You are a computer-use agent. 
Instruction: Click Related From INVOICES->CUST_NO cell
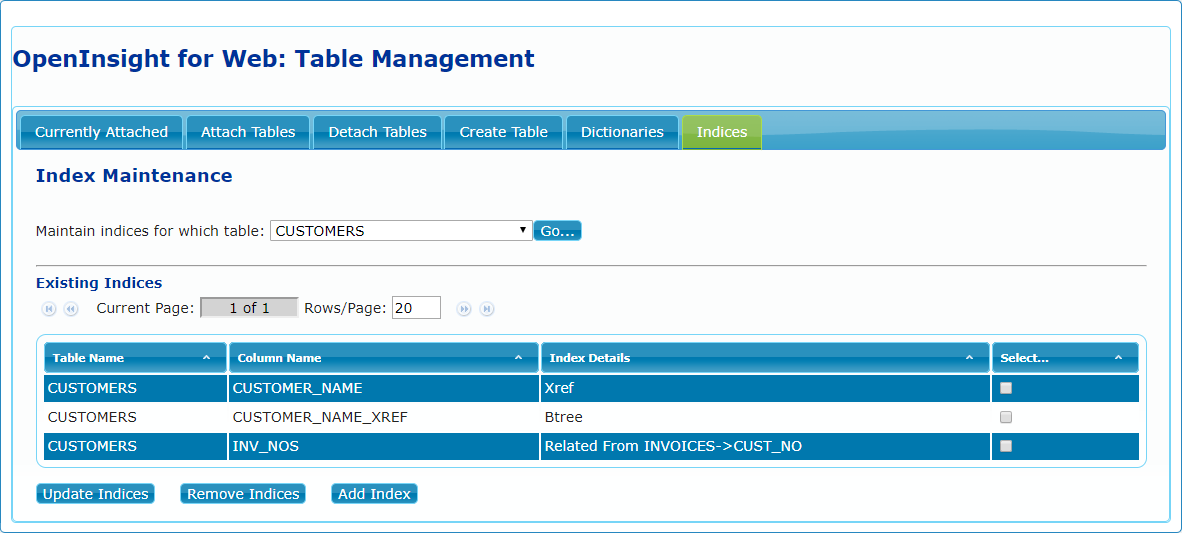coord(765,446)
